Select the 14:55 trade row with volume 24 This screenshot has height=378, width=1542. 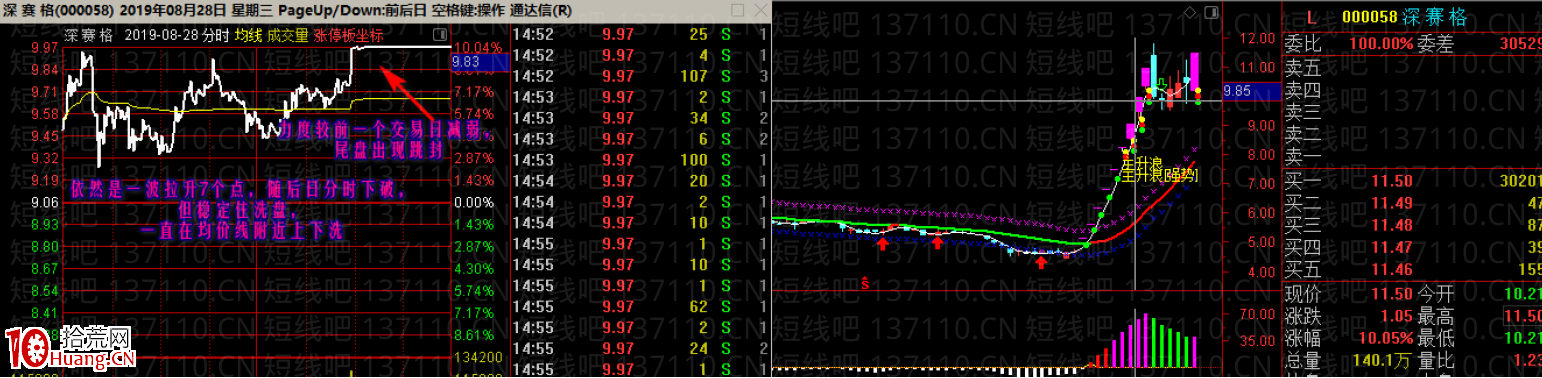coord(641,349)
